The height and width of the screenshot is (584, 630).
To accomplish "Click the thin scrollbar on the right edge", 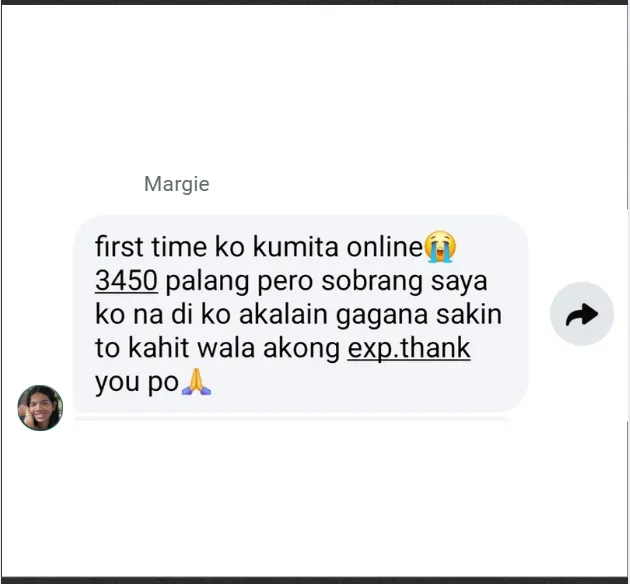I will click(x=628, y=315).
